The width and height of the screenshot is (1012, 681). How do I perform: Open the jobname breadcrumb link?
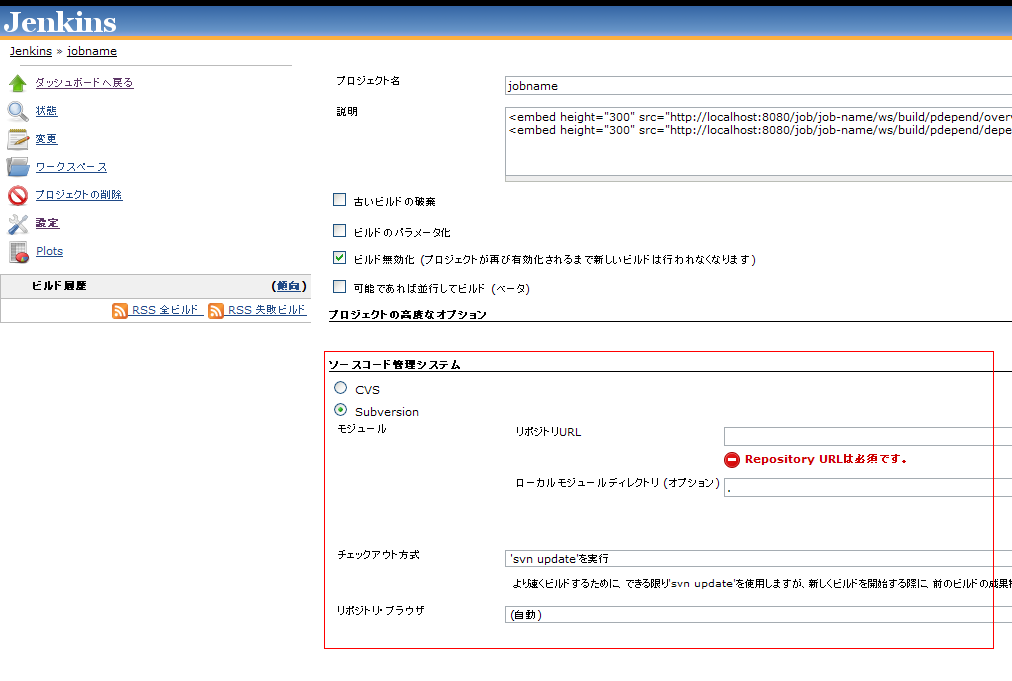pyautogui.click(x=92, y=51)
